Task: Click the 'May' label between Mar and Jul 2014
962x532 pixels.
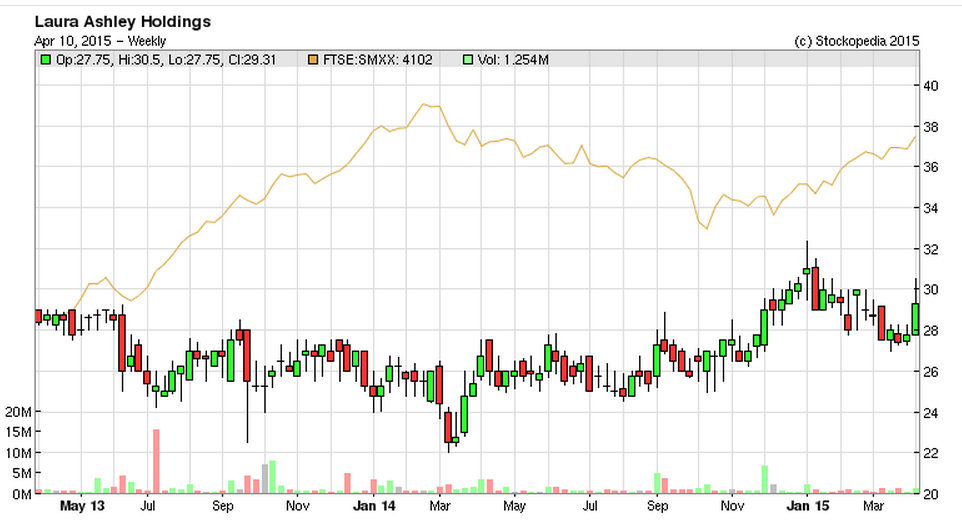Action: pyautogui.click(x=514, y=506)
